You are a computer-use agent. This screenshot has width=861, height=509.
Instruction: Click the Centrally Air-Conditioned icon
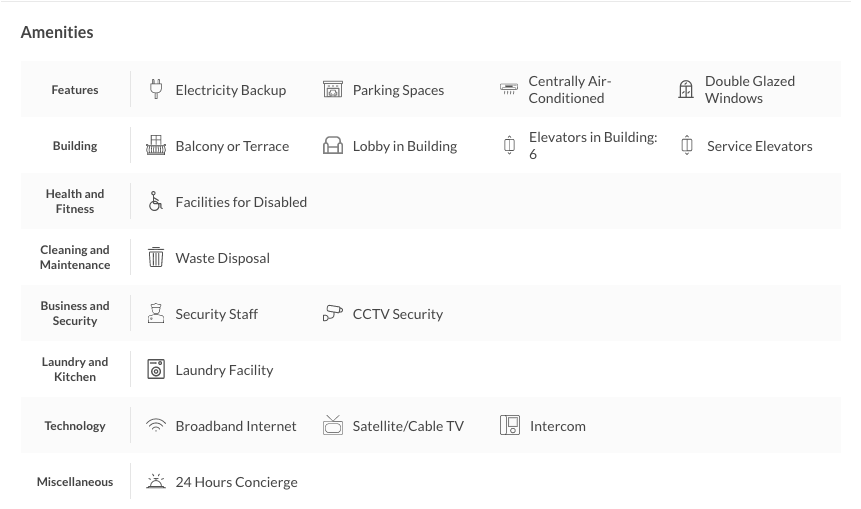tap(509, 89)
